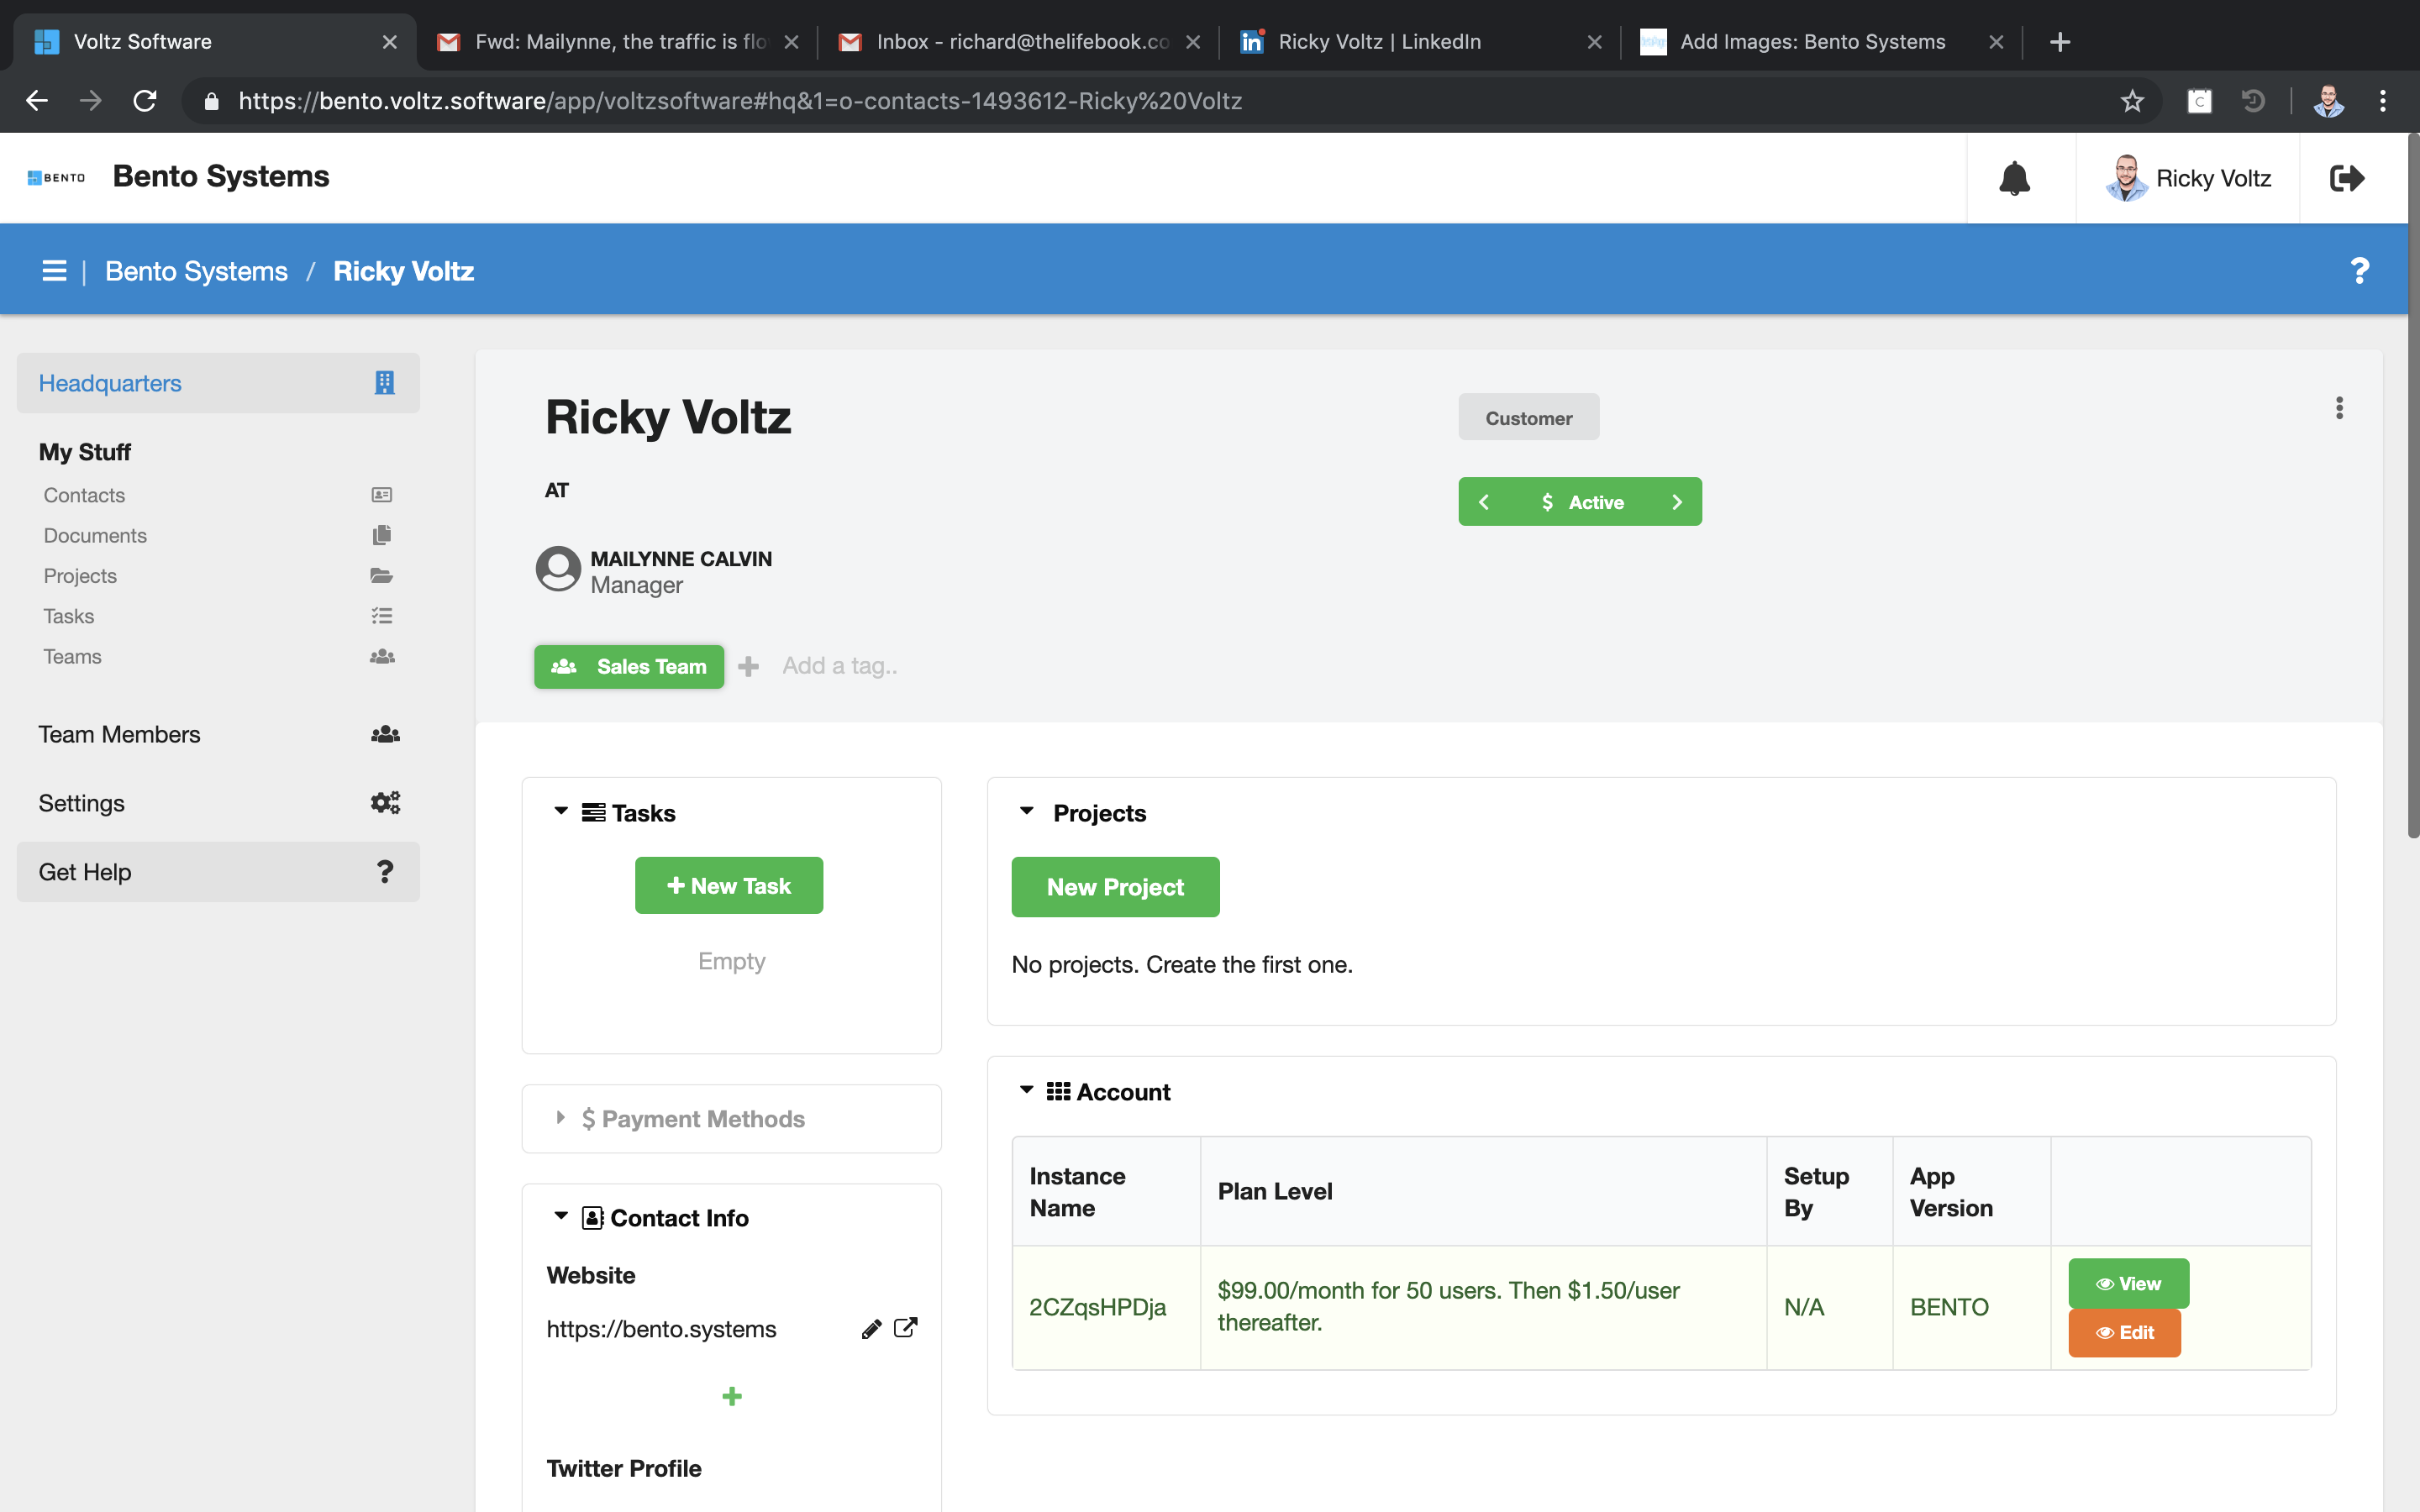Screen dimensions: 2420x1512
Task: Open the three-dot options menu for contact
Action: tap(2338, 408)
